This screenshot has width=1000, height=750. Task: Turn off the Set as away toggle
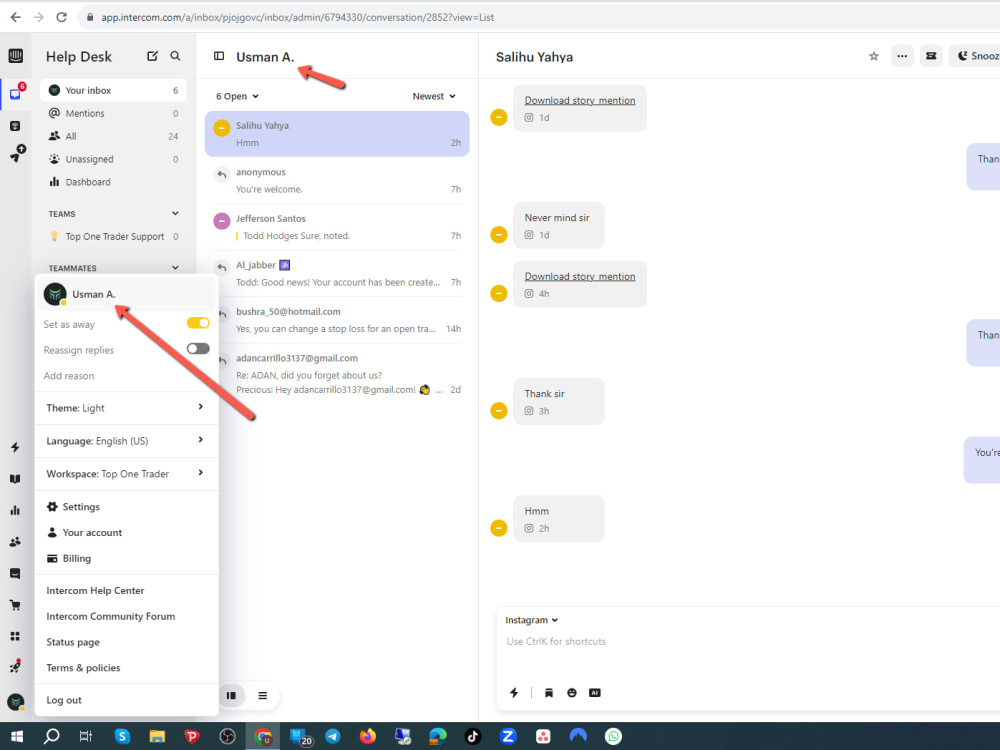tap(198, 323)
